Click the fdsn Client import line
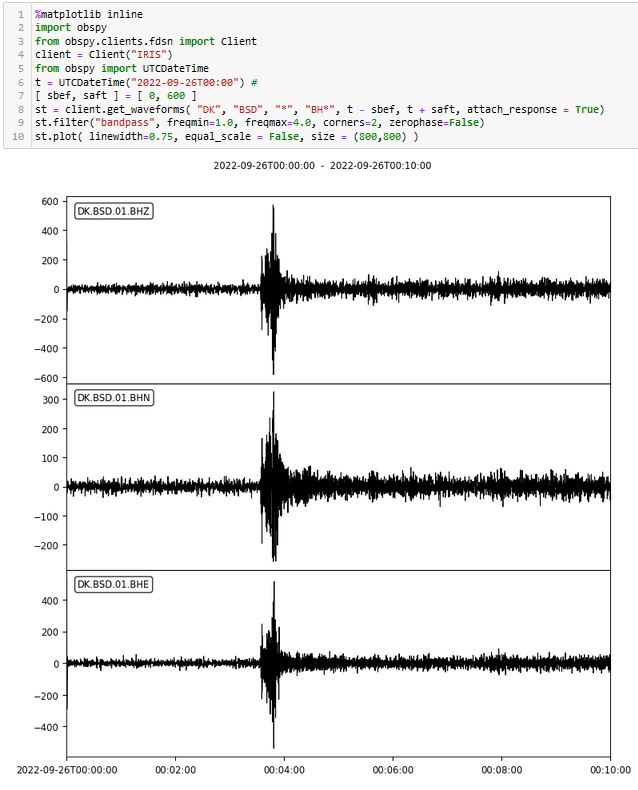This screenshot has height=790, width=638. pyautogui.click(x=146, y=41)
